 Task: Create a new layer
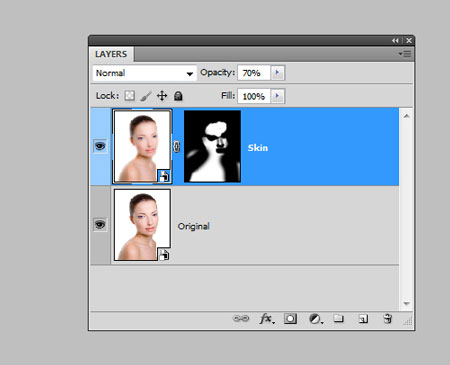coord(363,319)
